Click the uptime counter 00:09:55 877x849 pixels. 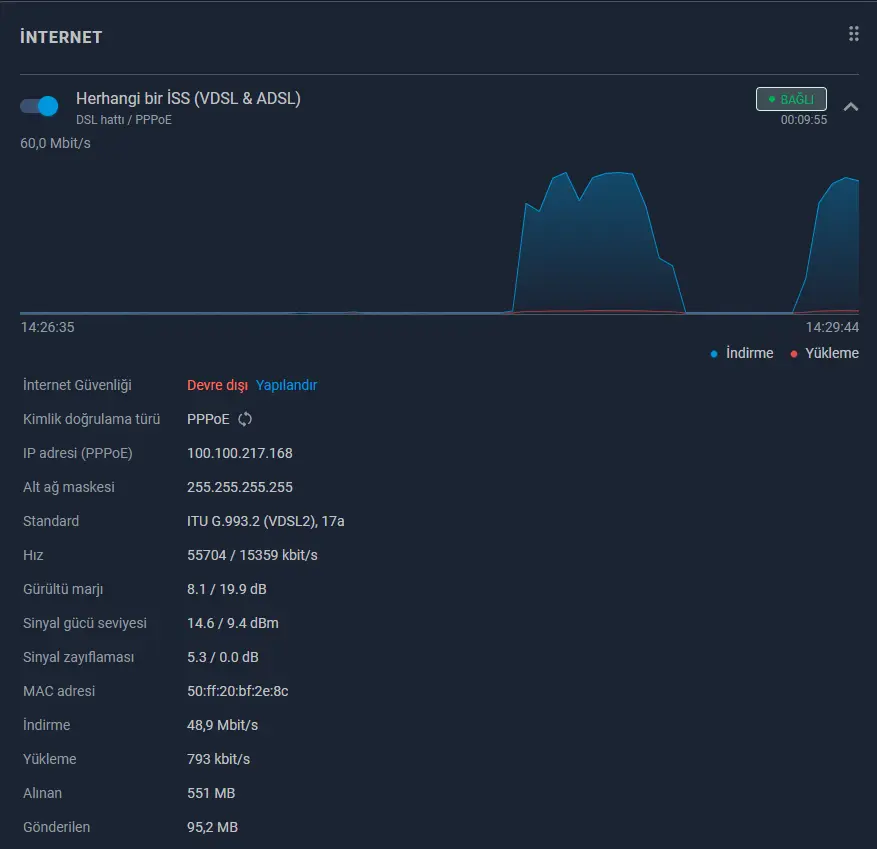click(804, 120)
